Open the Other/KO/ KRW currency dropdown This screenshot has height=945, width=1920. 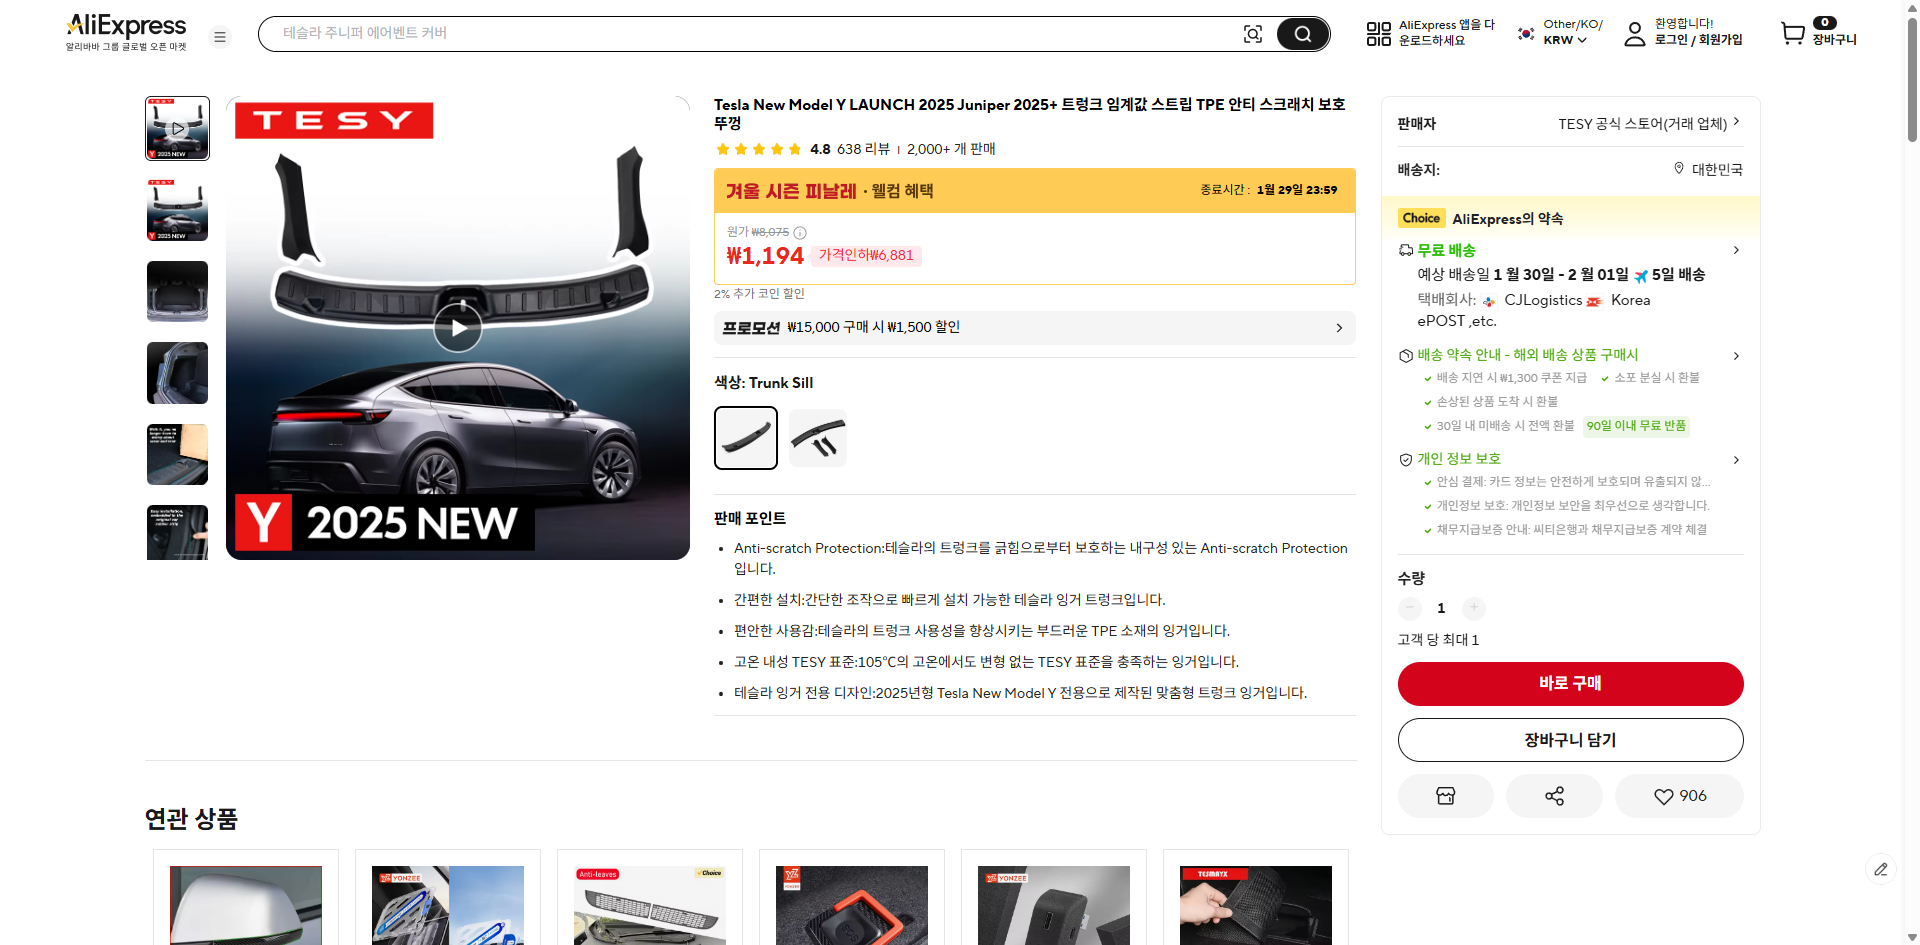click(1571, 33)
